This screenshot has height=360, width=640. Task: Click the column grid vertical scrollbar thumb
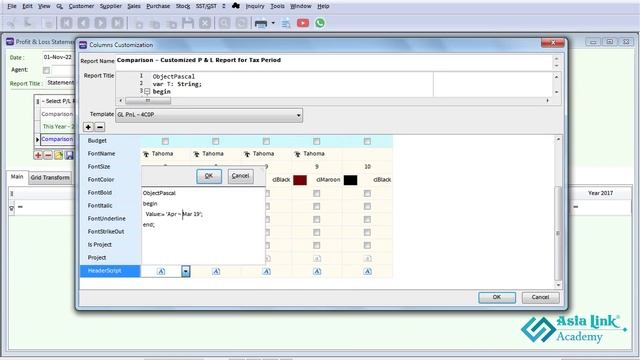pos(558,233)
